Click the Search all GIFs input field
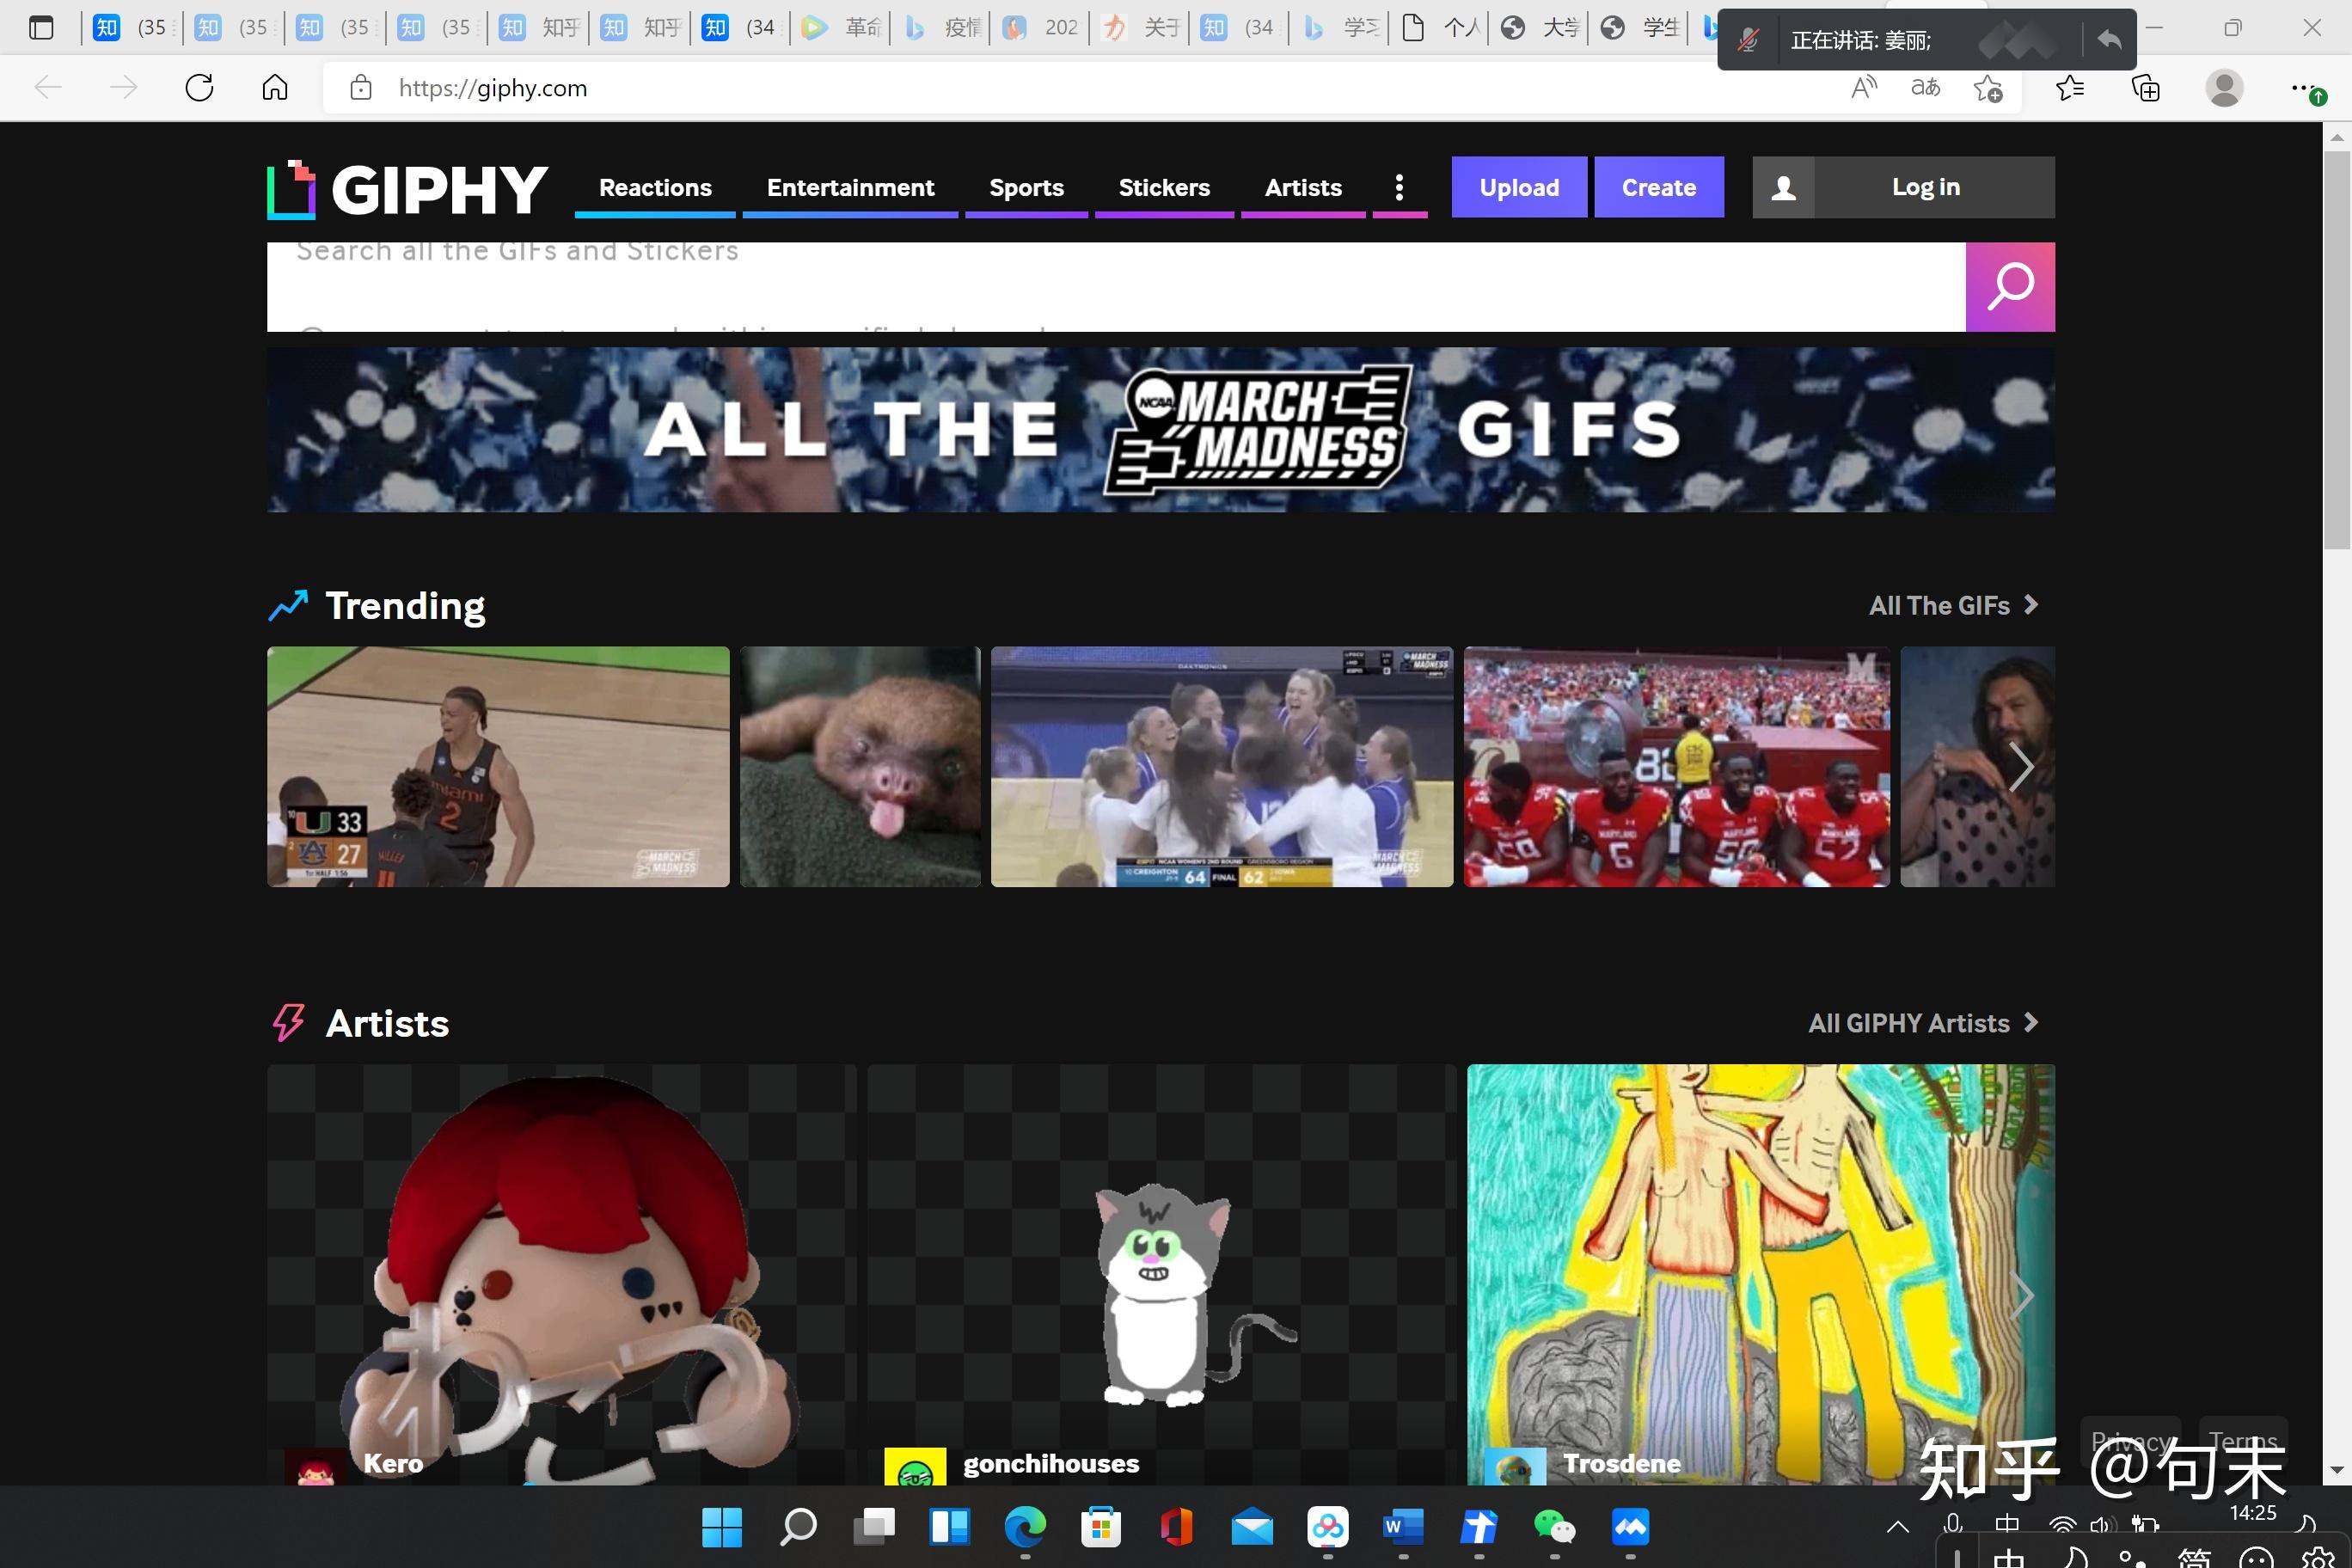Screen dimensions: 2352x1568 click(1115, 287)
